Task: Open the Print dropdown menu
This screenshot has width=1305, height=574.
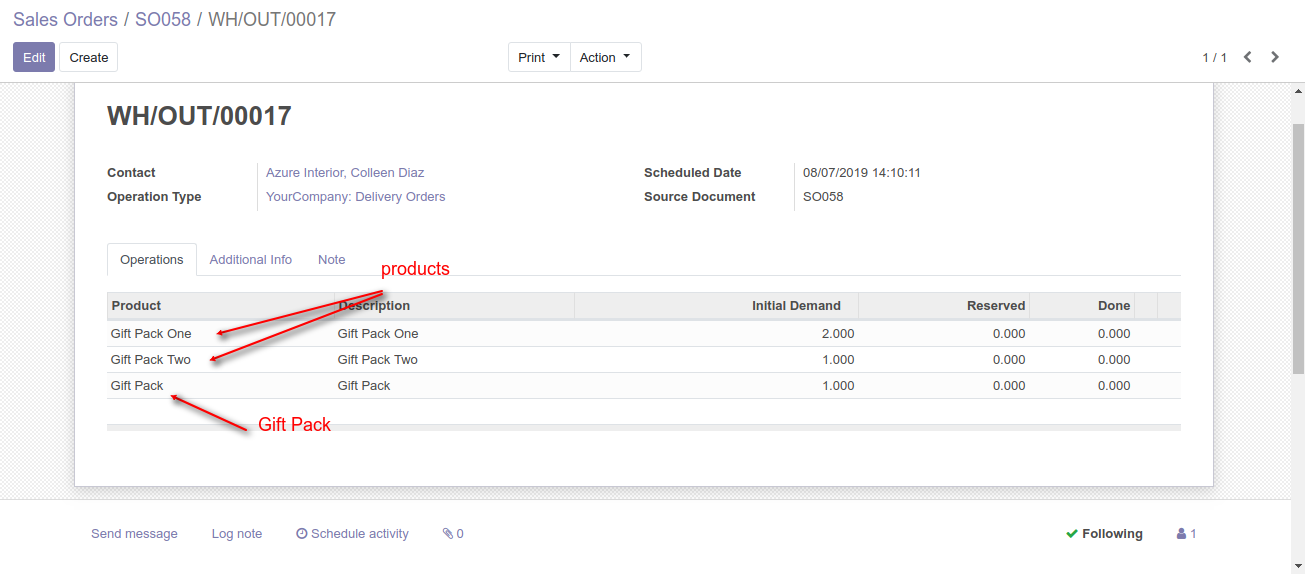Action: (x=539, y=57)
